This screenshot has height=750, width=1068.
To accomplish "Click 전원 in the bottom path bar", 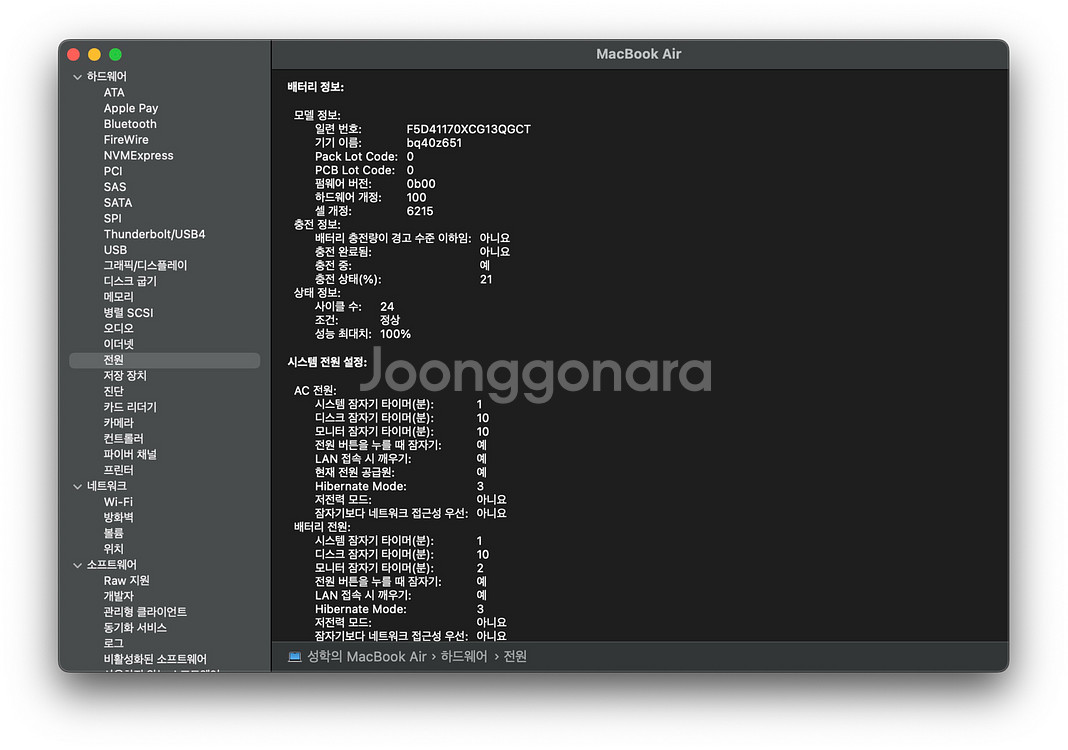I will click(x=515, y=657).
